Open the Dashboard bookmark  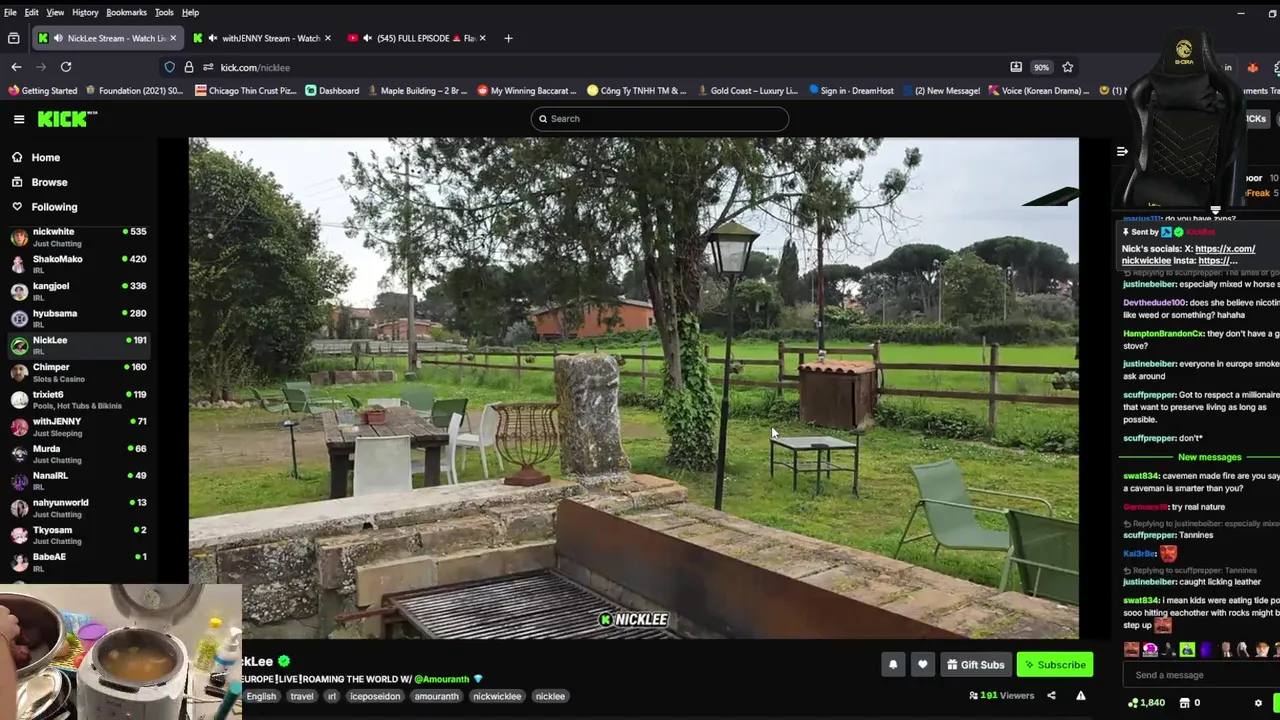tap(332, 90)
